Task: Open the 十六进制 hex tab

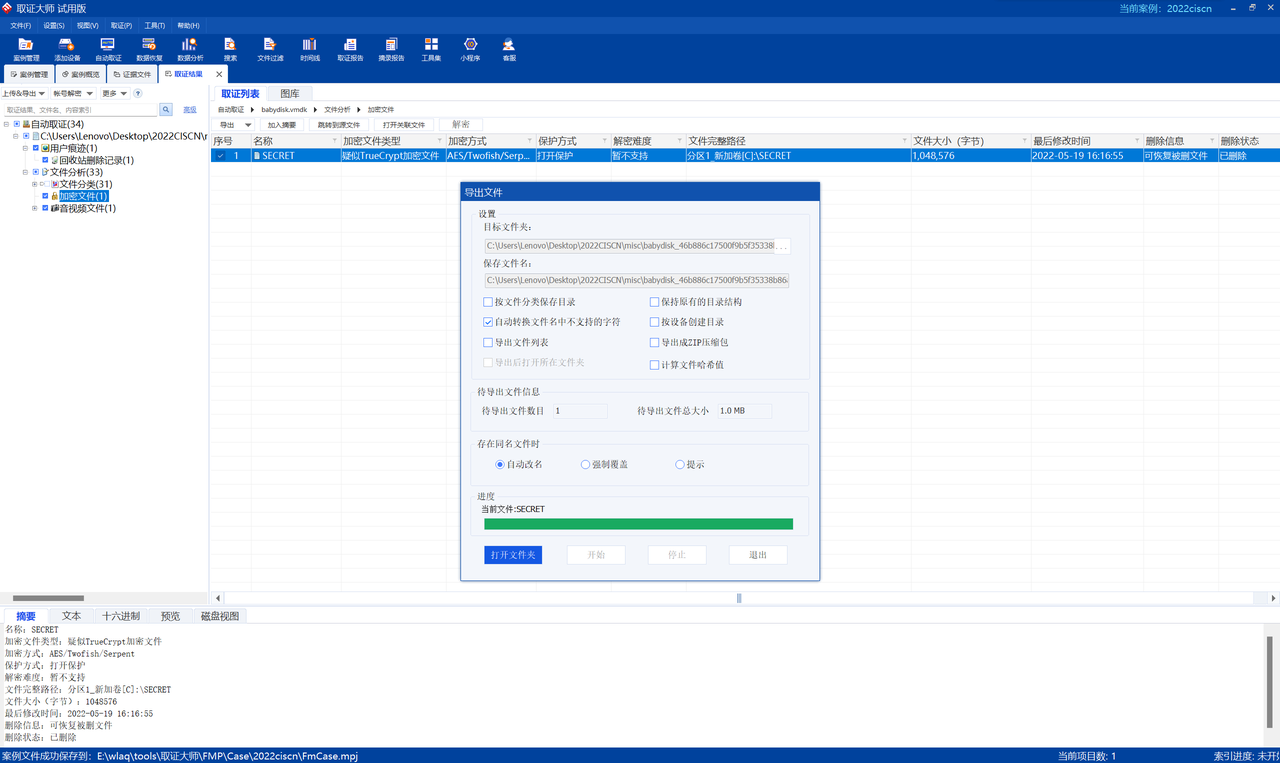Action: click(121, 616)
